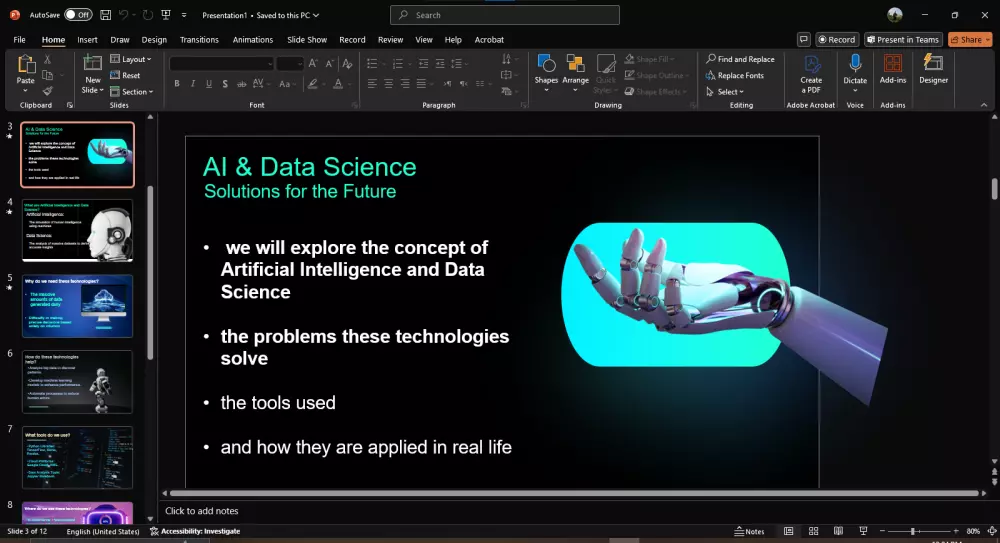The height and width of the screenshot is (543, 1000).
Task: Click Increase Font Size icon
Action: point(313,63)
